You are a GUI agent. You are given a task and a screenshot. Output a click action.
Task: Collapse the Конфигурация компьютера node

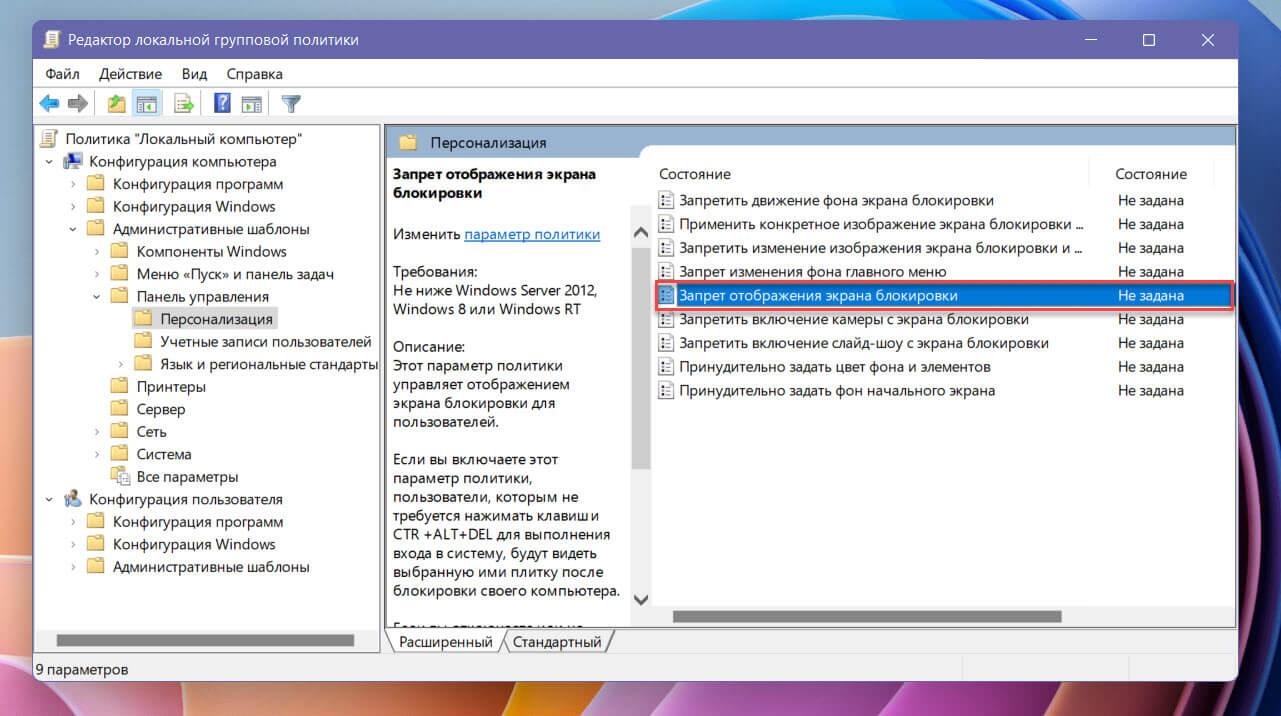49,162
